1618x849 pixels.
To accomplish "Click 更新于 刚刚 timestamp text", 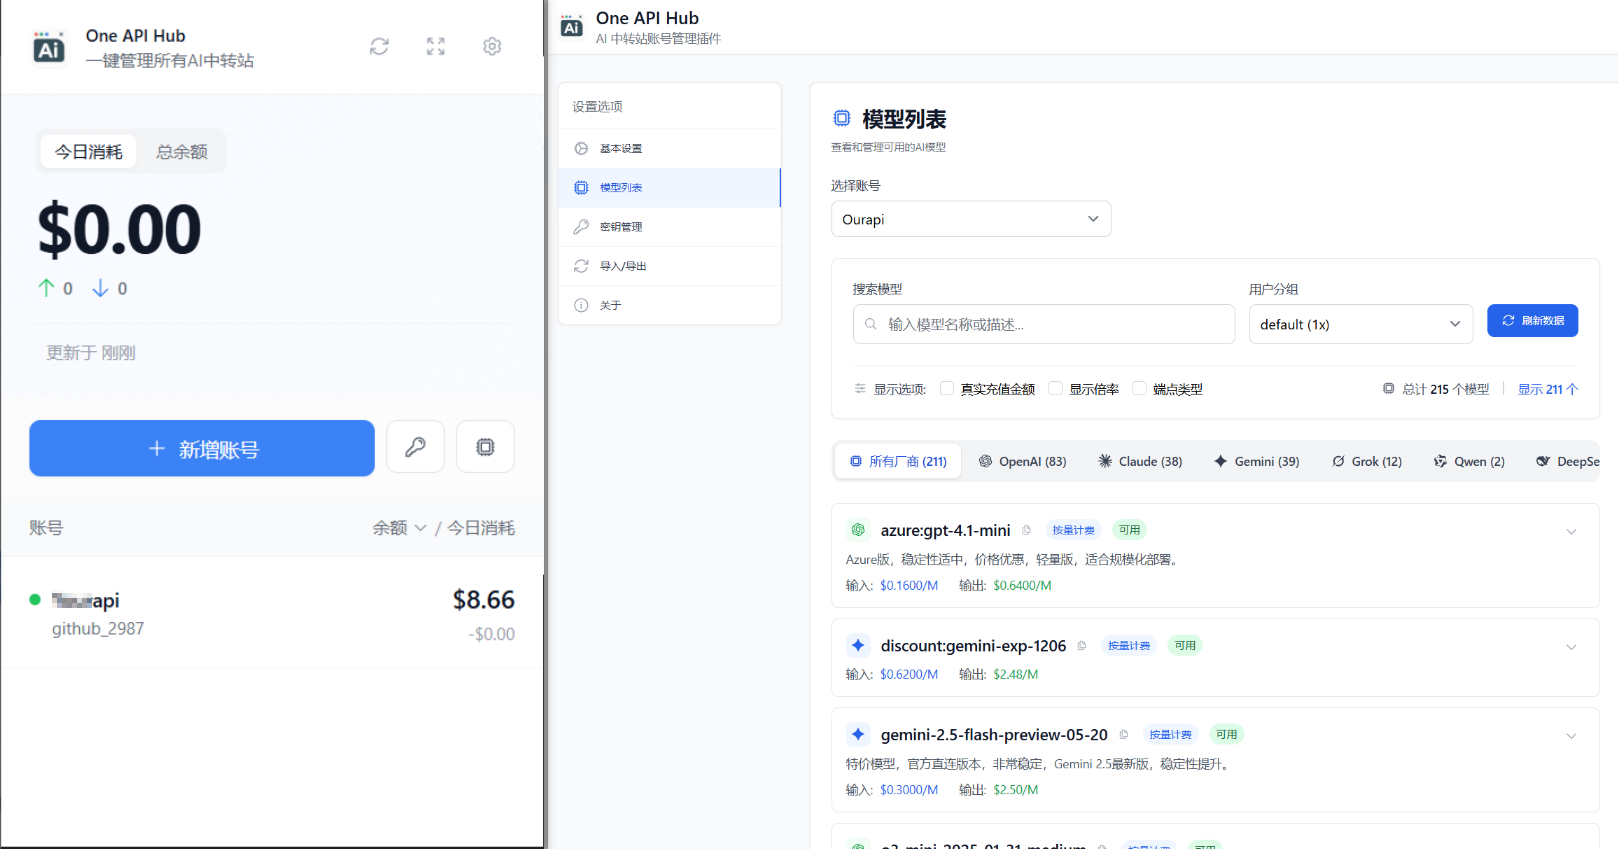I will coord(91,353).
